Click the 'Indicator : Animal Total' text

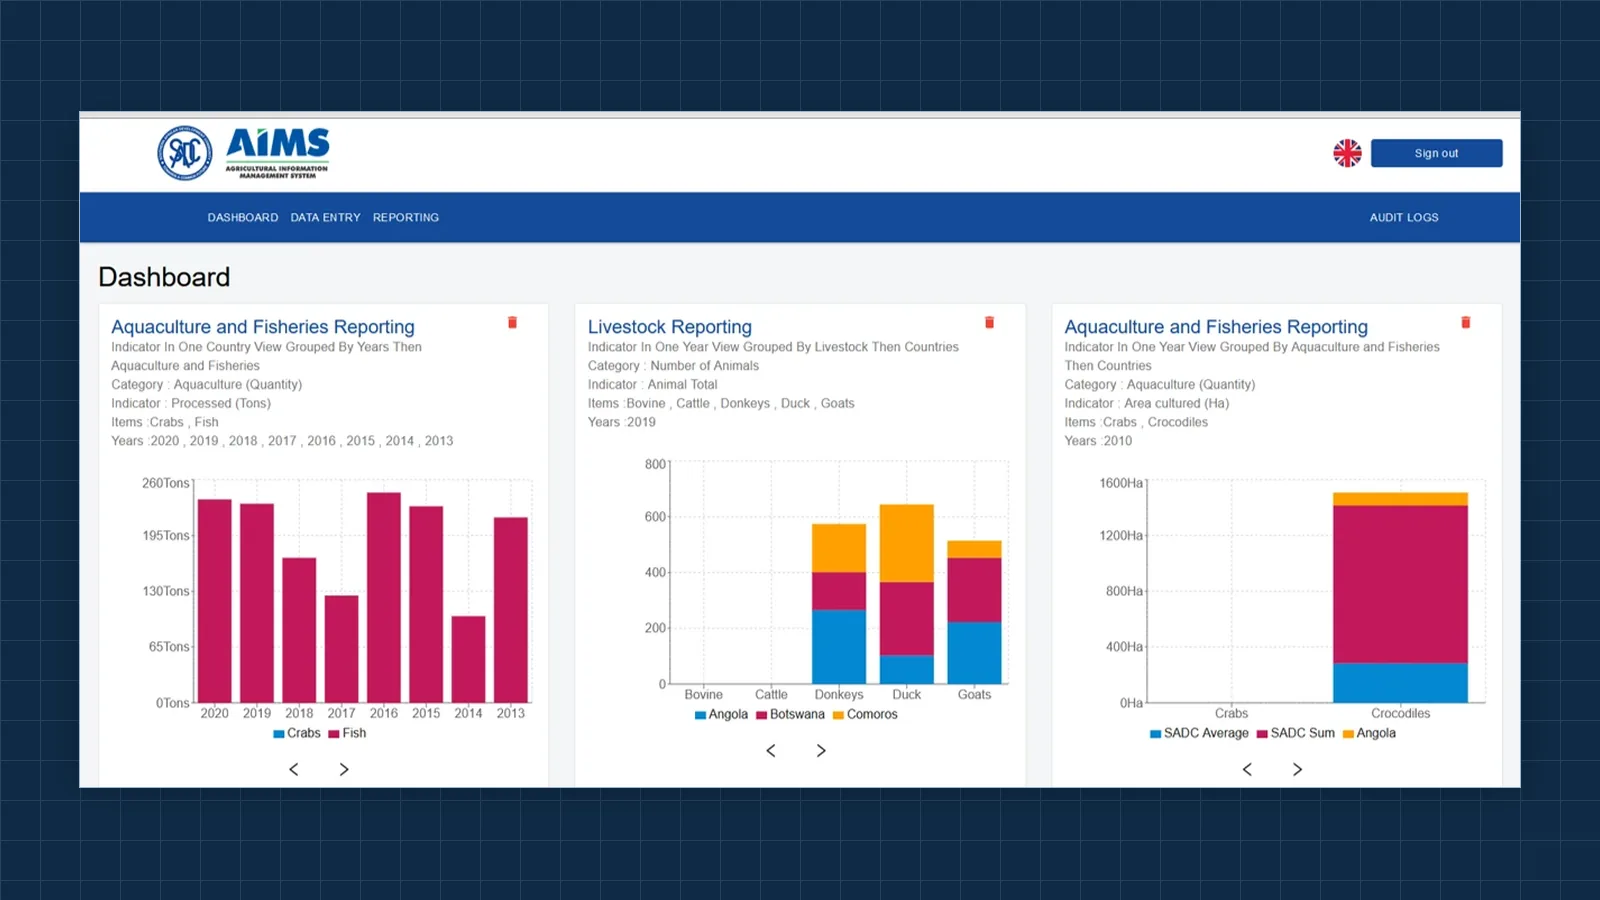click(x=652, y=384)
